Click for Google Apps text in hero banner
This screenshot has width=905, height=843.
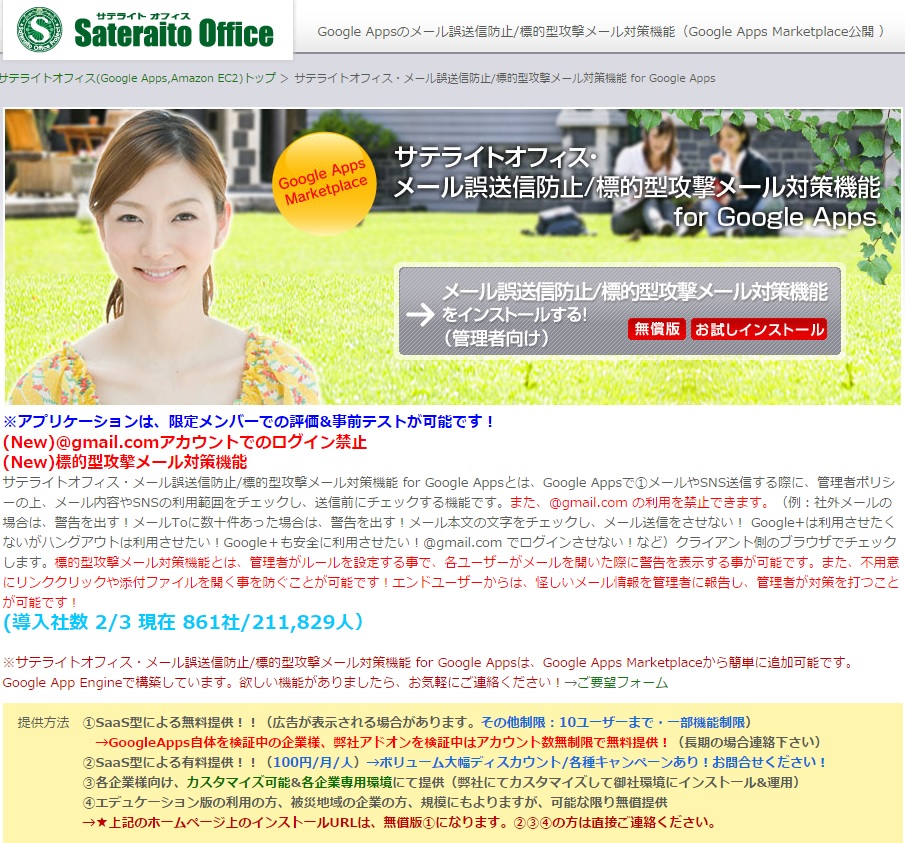point(775,218)
